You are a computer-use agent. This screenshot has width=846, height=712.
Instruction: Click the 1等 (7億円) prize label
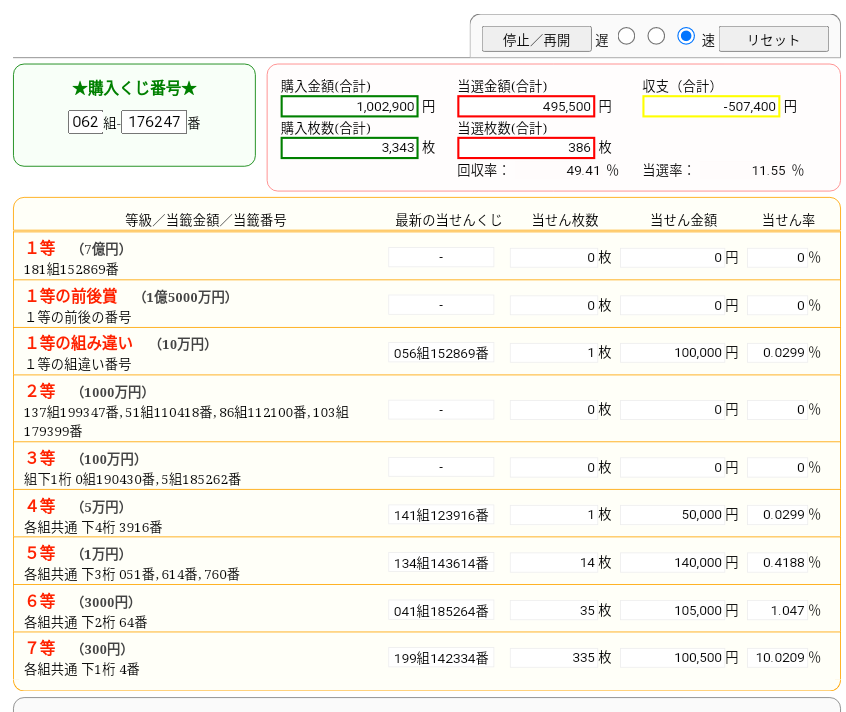(x=75, y=248)
